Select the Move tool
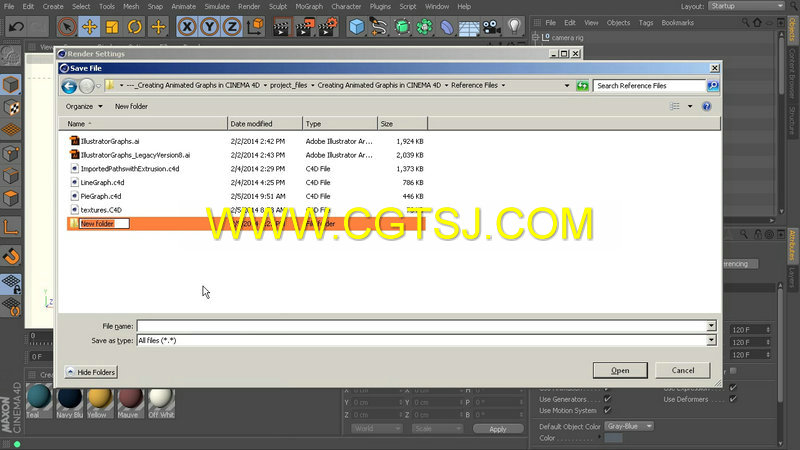This screenshot has width=800, height=450. tap(90, 27)
